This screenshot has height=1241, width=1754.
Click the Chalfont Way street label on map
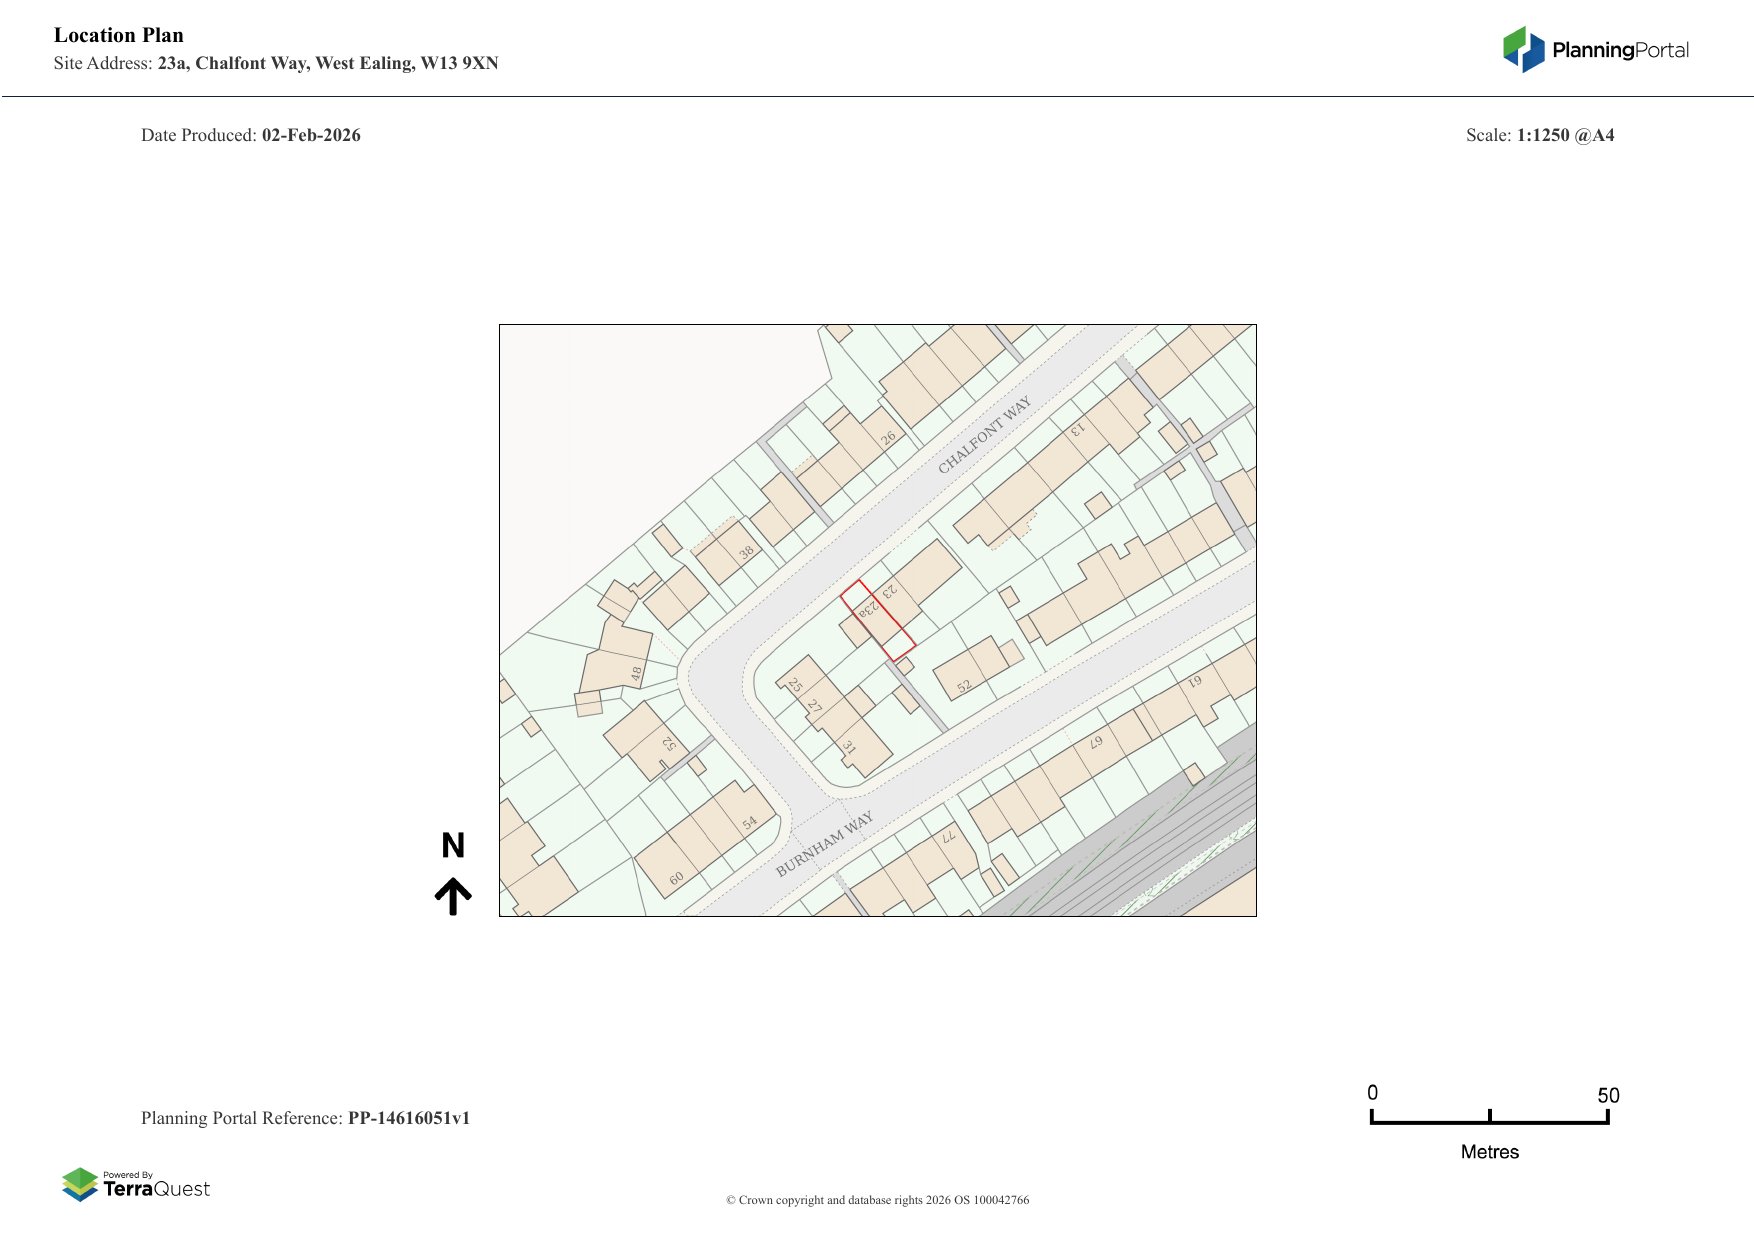point(984,435)
